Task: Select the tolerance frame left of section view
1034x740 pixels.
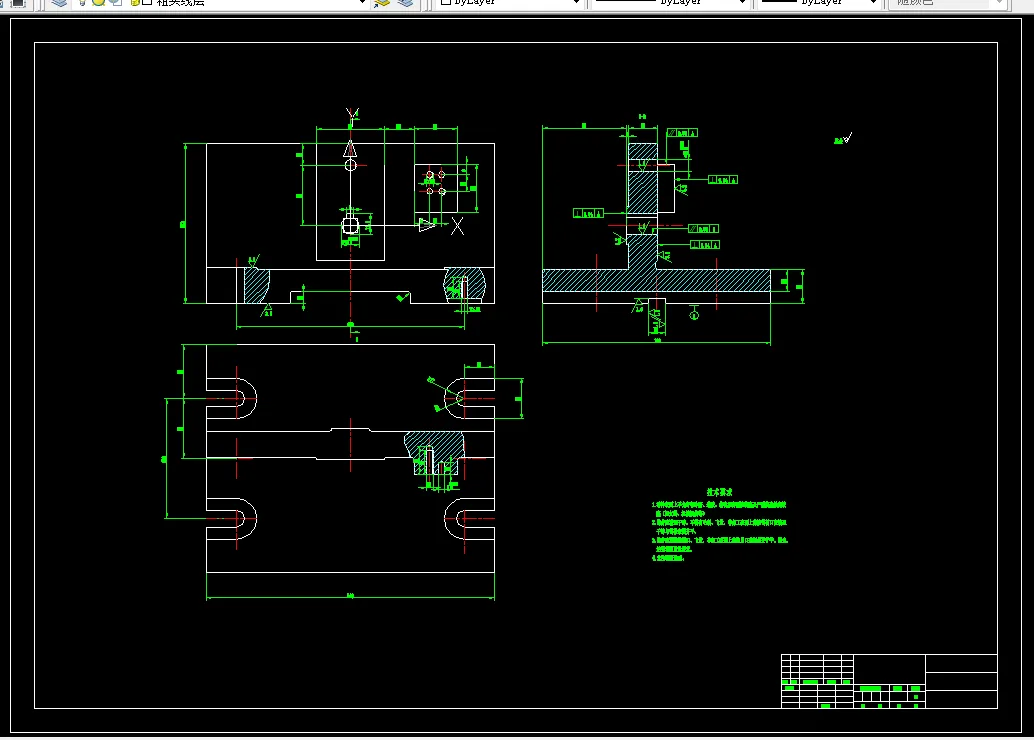Action: pyautogui.click(x=588, y=213)
